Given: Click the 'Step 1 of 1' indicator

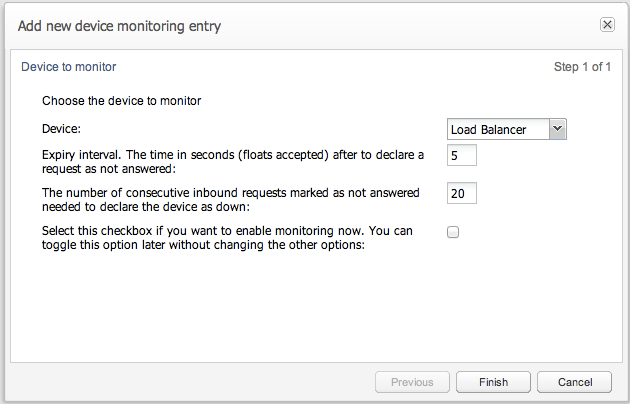Looking at the screenshot, I should tap(582, 67).
